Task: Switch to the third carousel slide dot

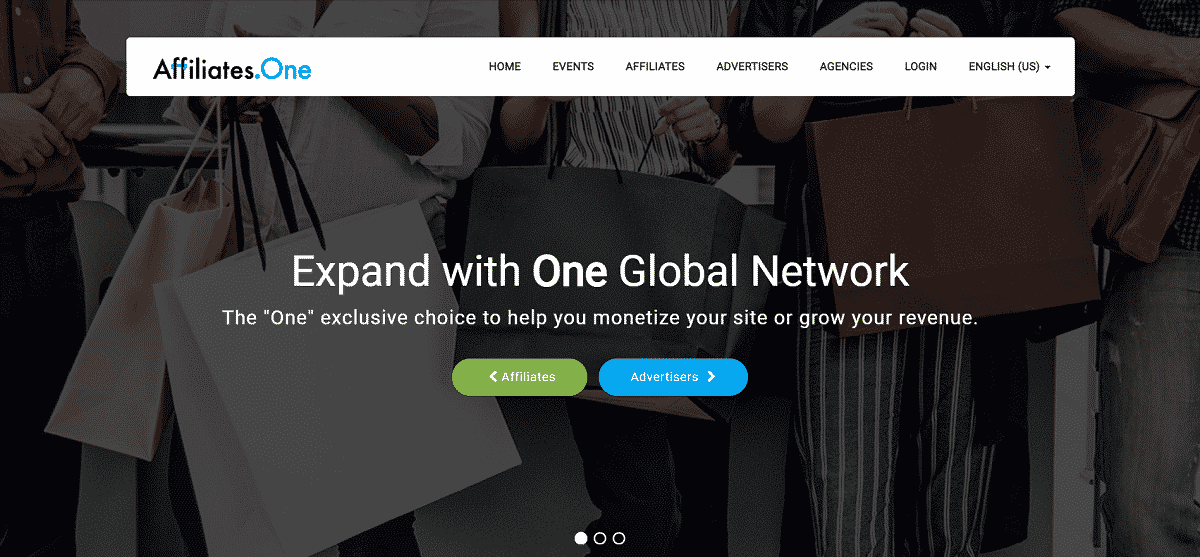Action: click(x=619, y=538)
